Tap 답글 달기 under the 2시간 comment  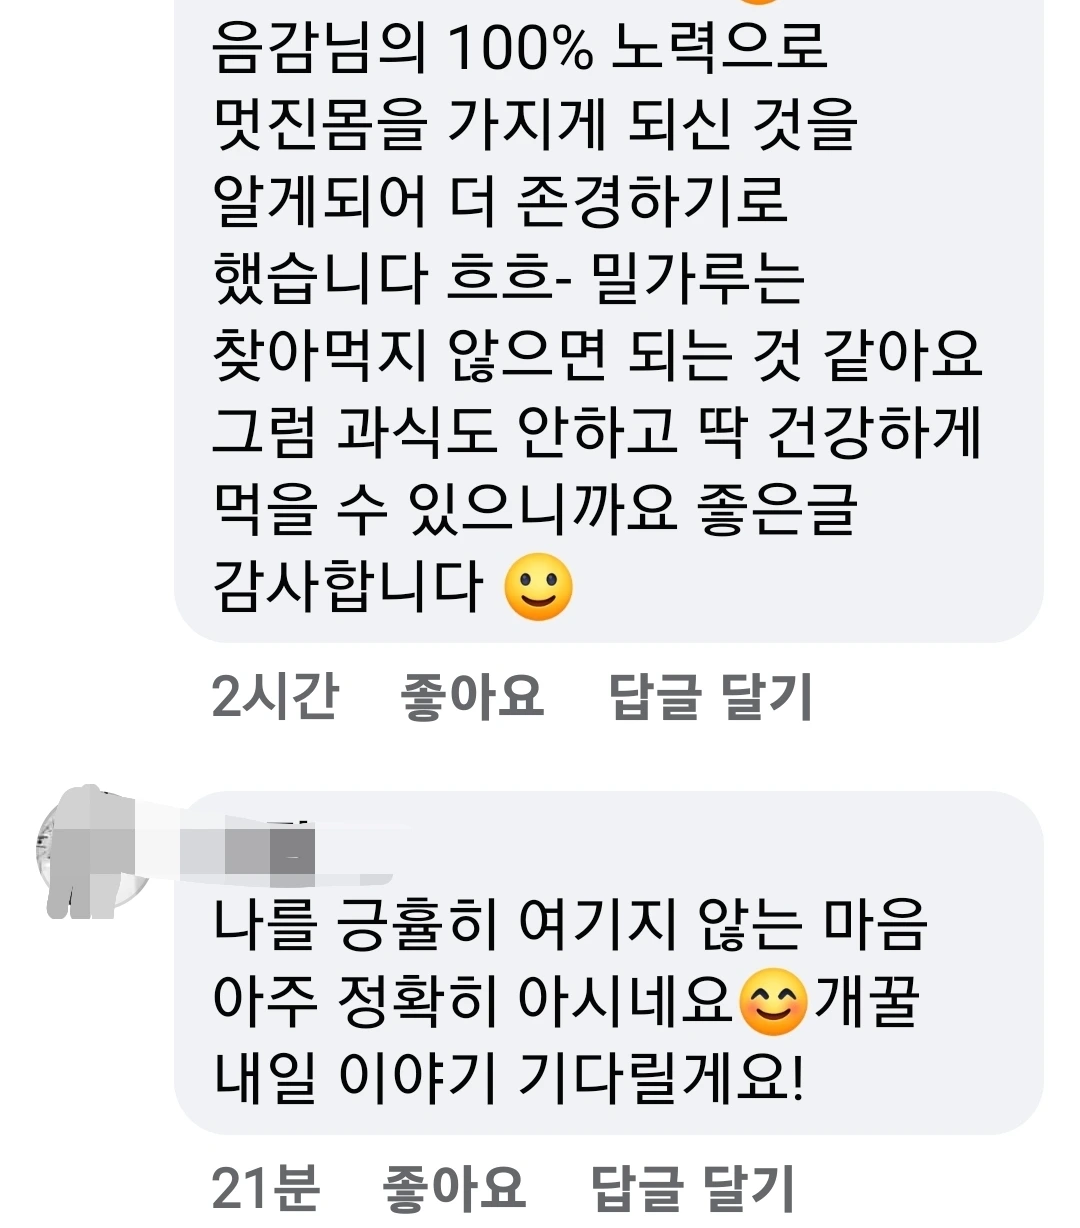(x=711, y=696)
